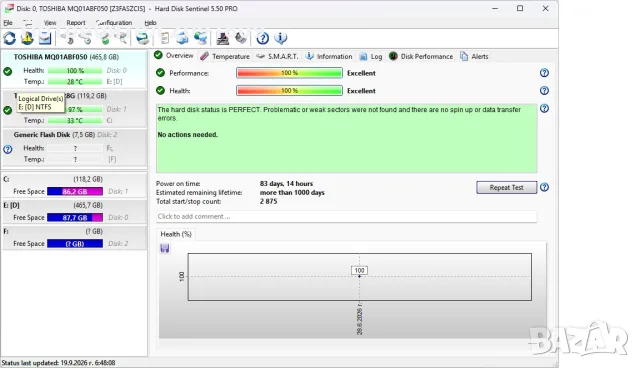640x368 pixels.
Task: Click the gray tools toolbar icon before Help
Action: [x=240, y=38]
